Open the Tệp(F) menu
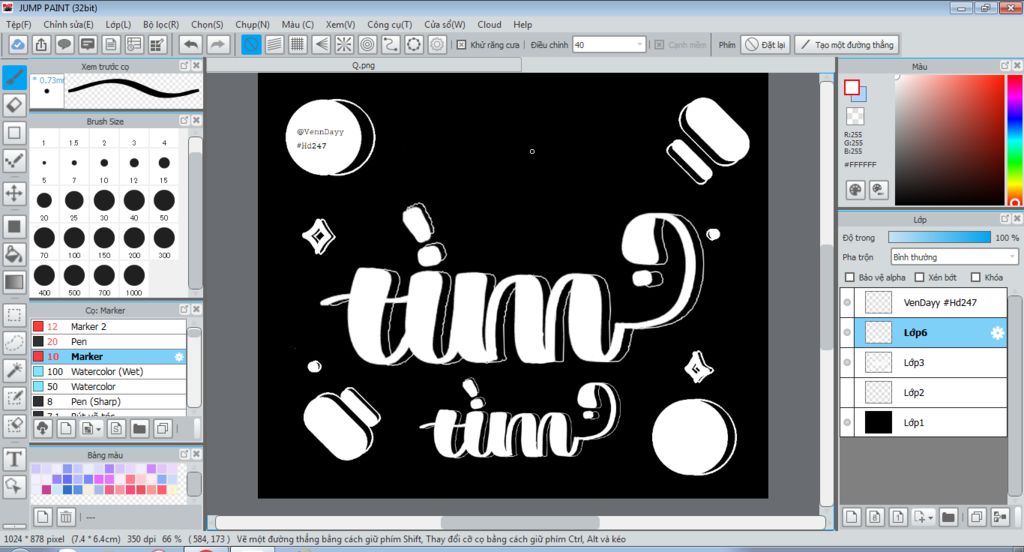Image resolution: width=1024 pixels, height=552 pixels. 18,24
